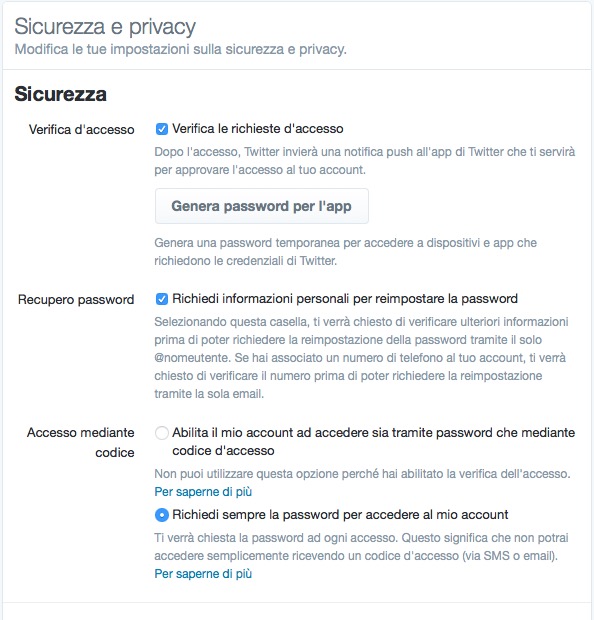
Task: Click the Selezionando questa casella help paragraph
Action: tap(361, 357)
